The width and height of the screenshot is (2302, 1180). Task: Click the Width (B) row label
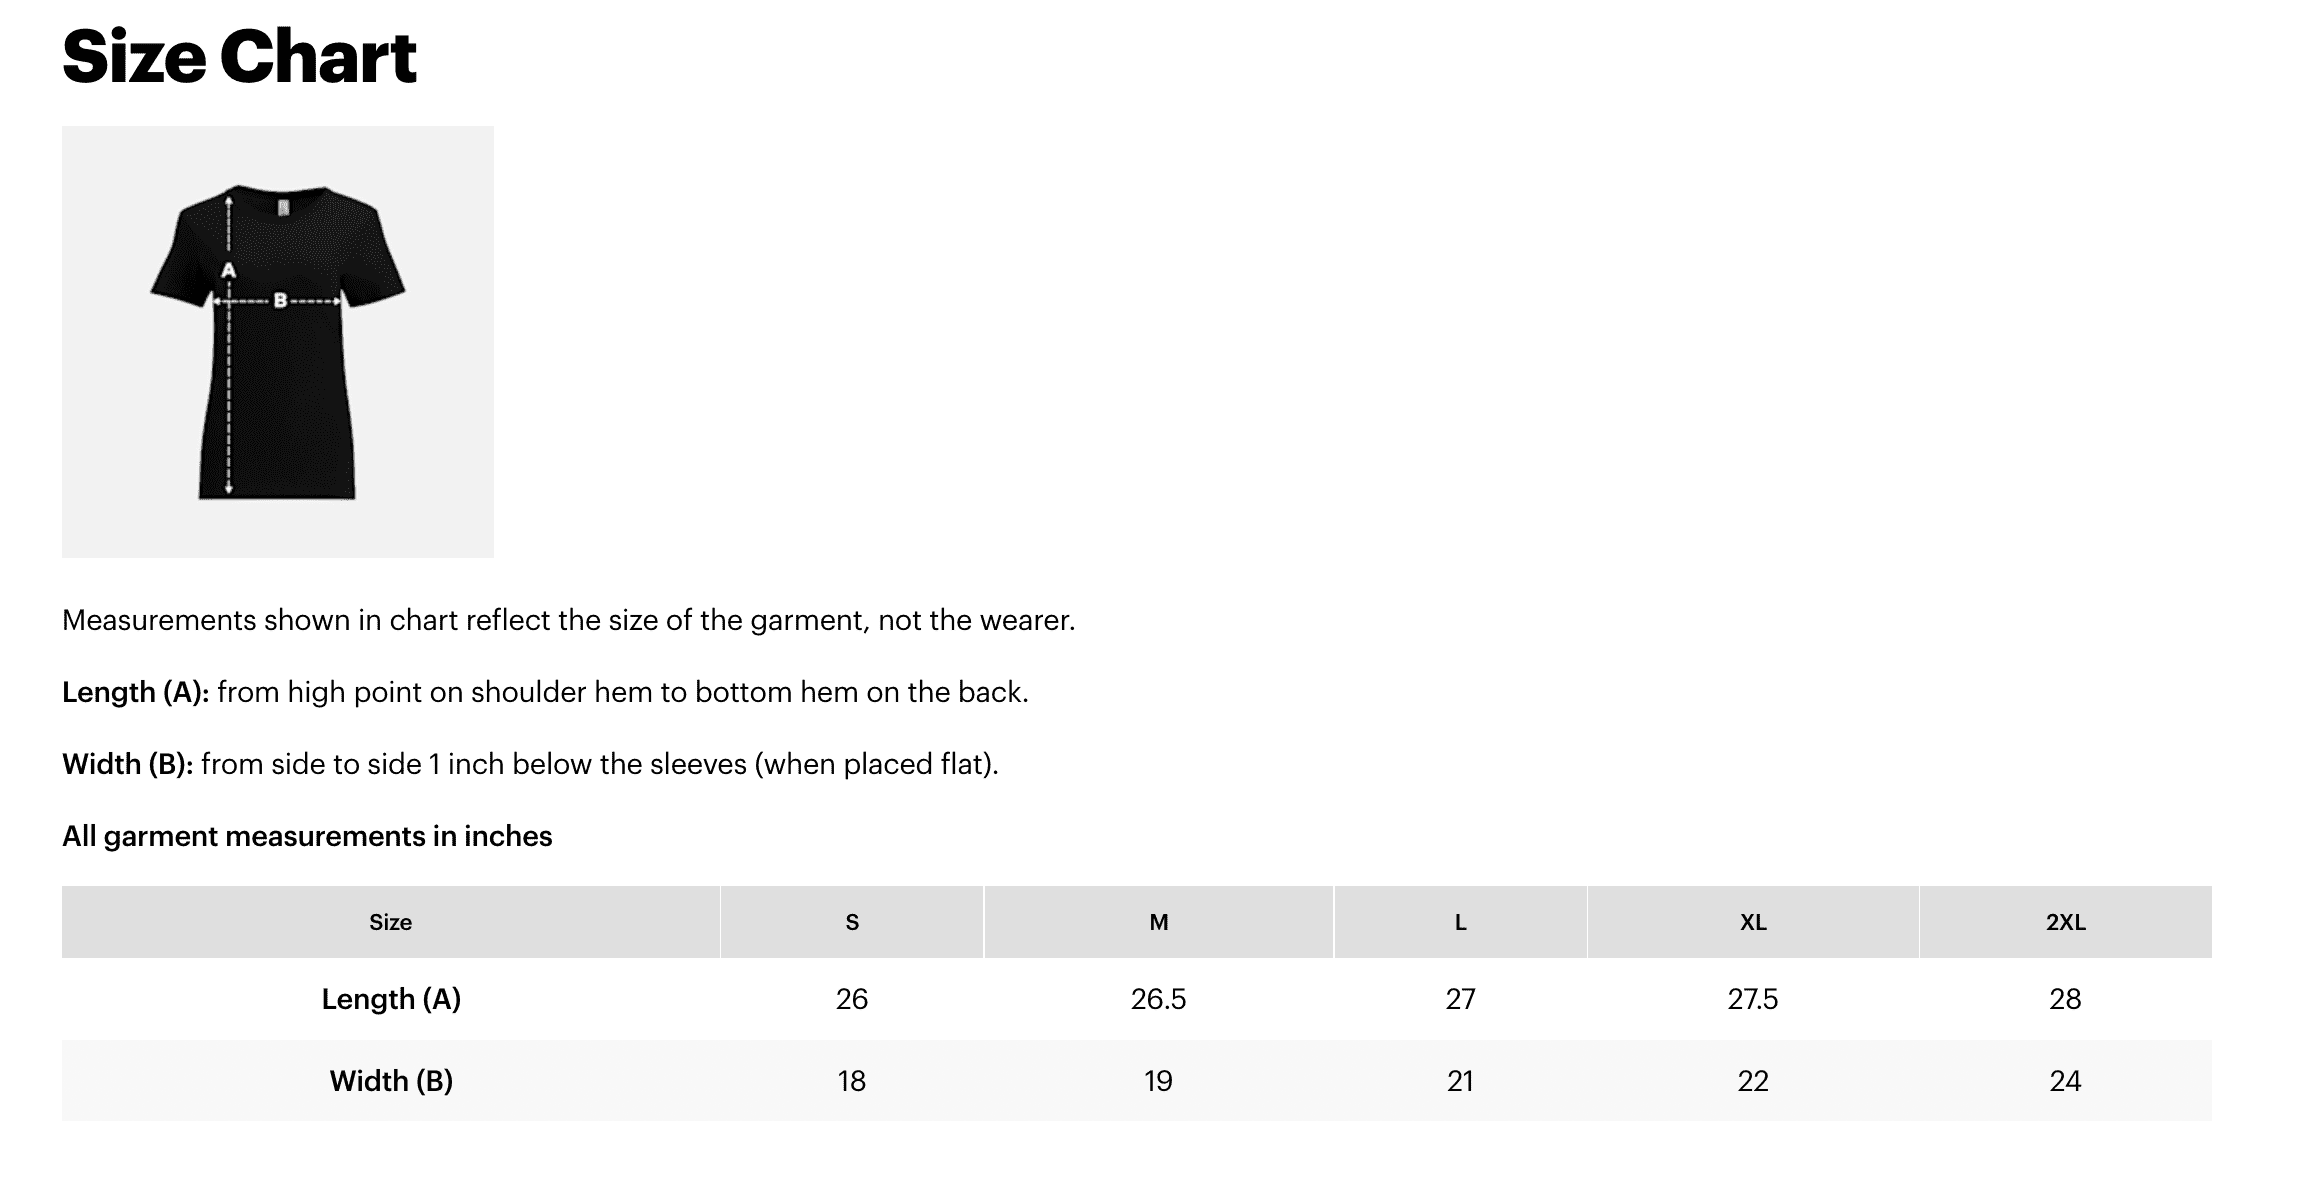[x=391, y=1081]
